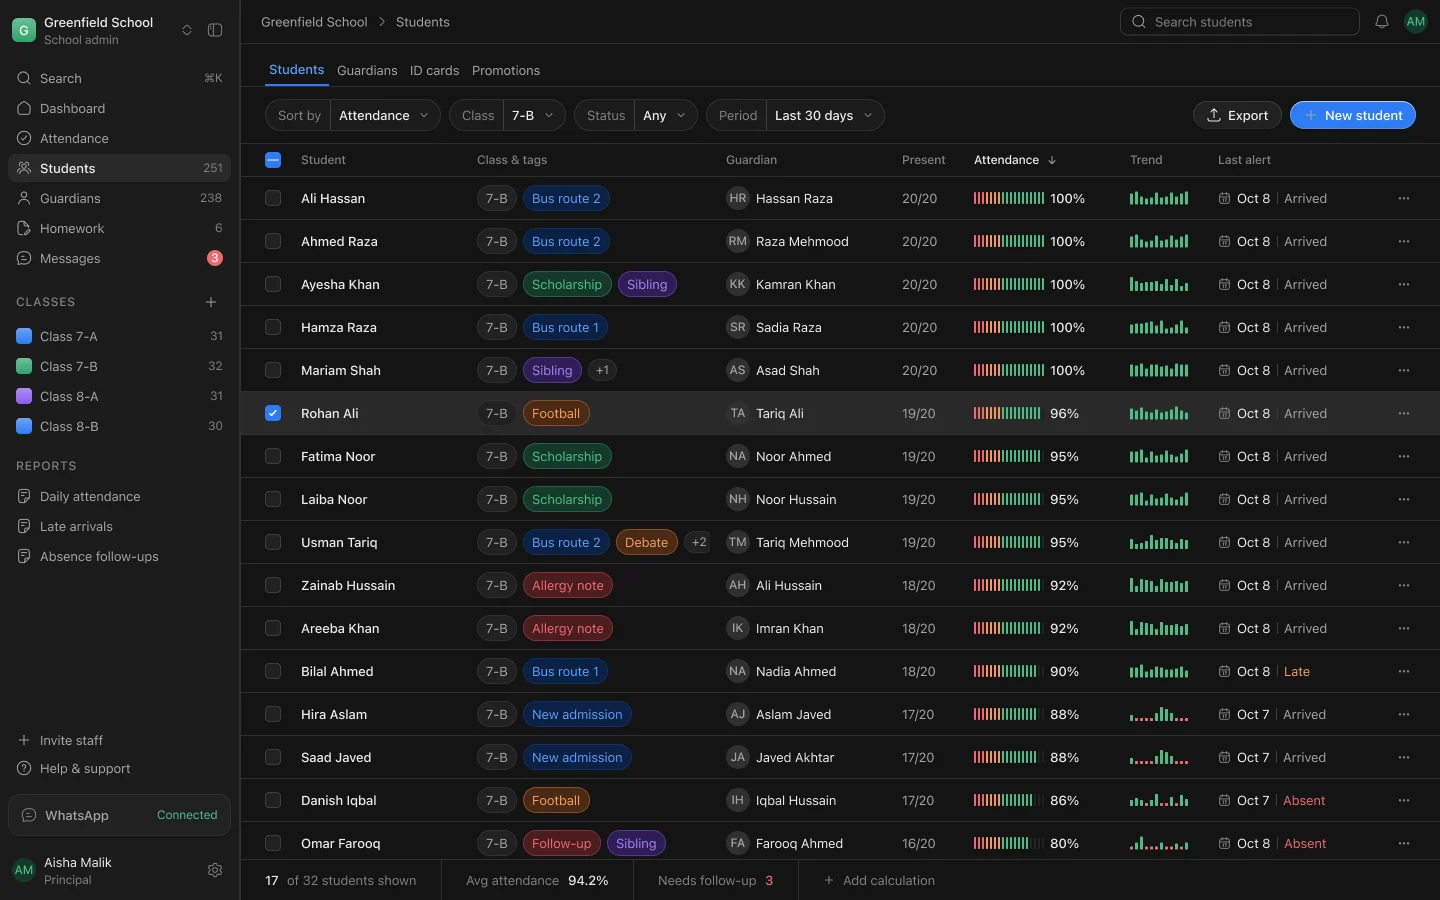
Task: Click the Class 7-B green swatch icon
Action: [24, 366]
